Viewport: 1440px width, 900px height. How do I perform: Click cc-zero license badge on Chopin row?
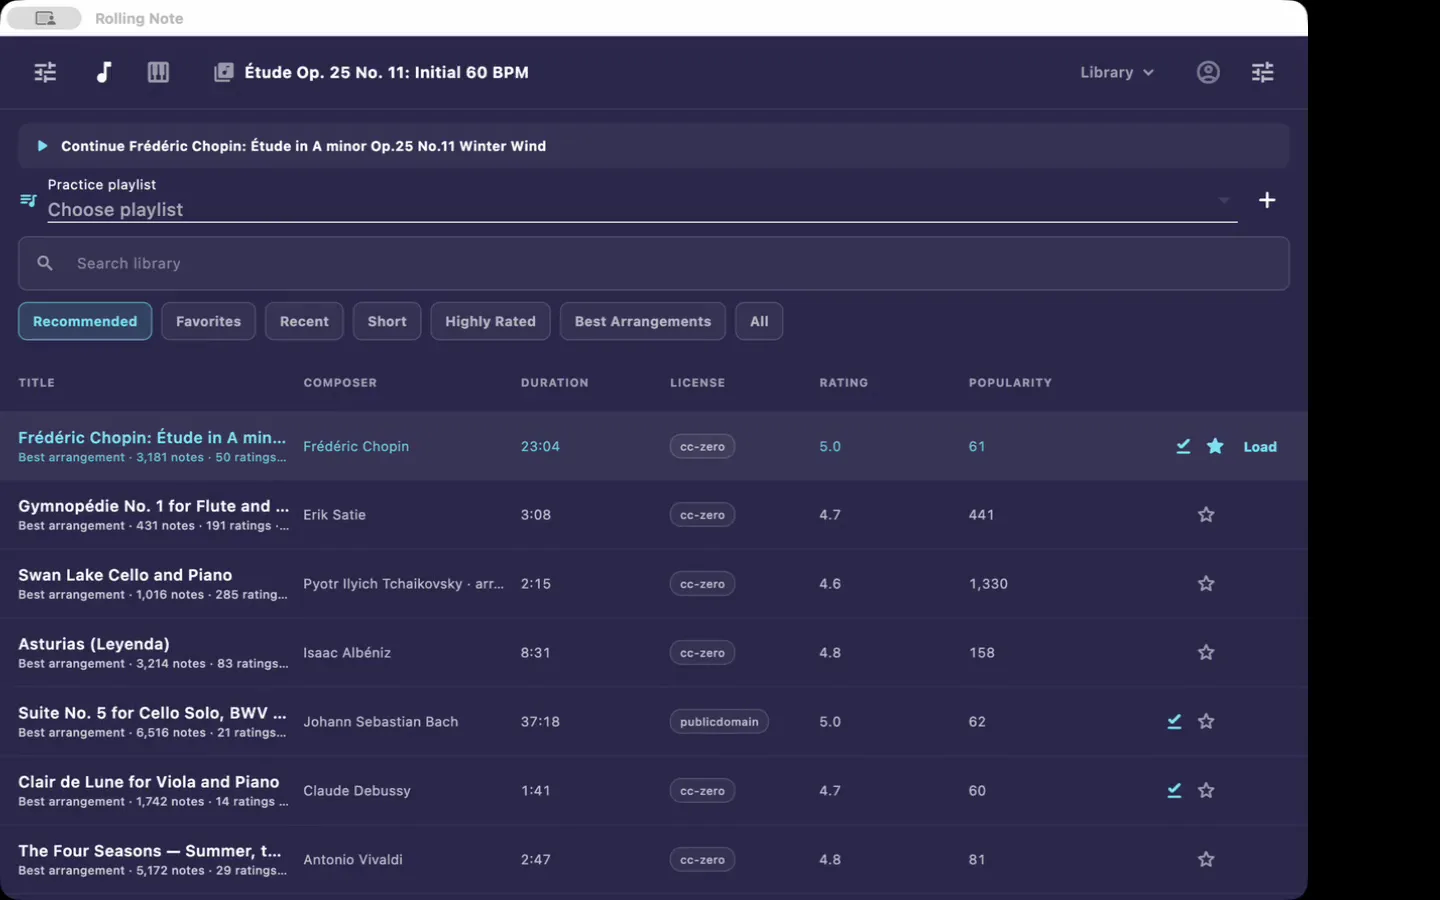pos(702,446)
